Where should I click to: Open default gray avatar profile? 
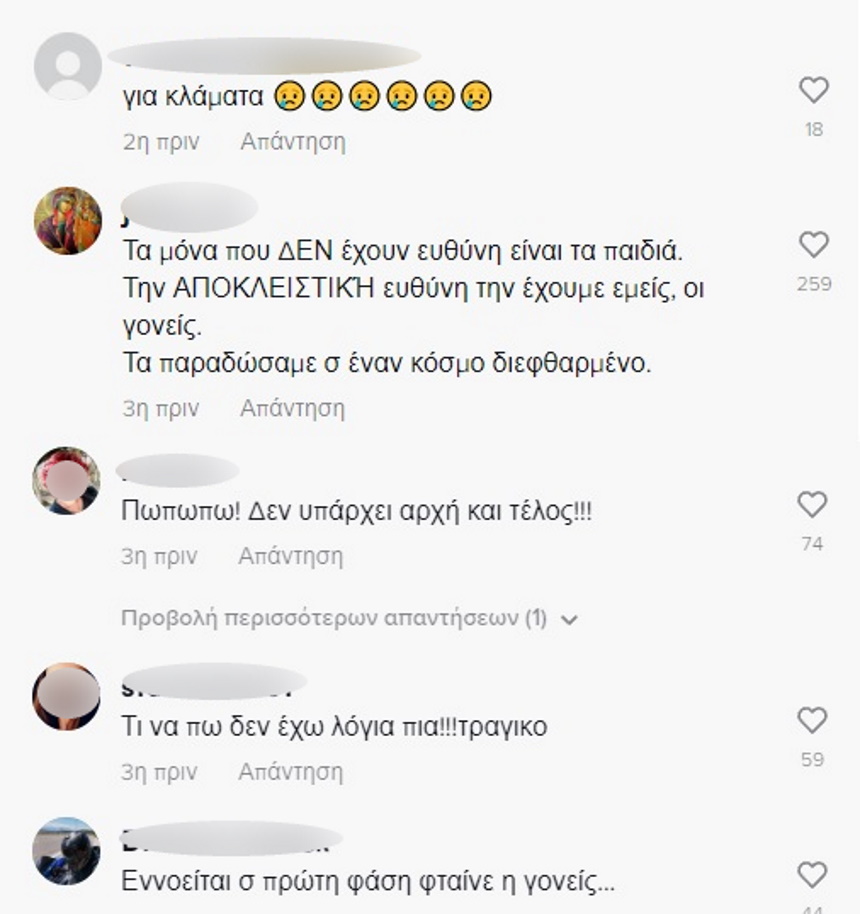coord(68,66)
